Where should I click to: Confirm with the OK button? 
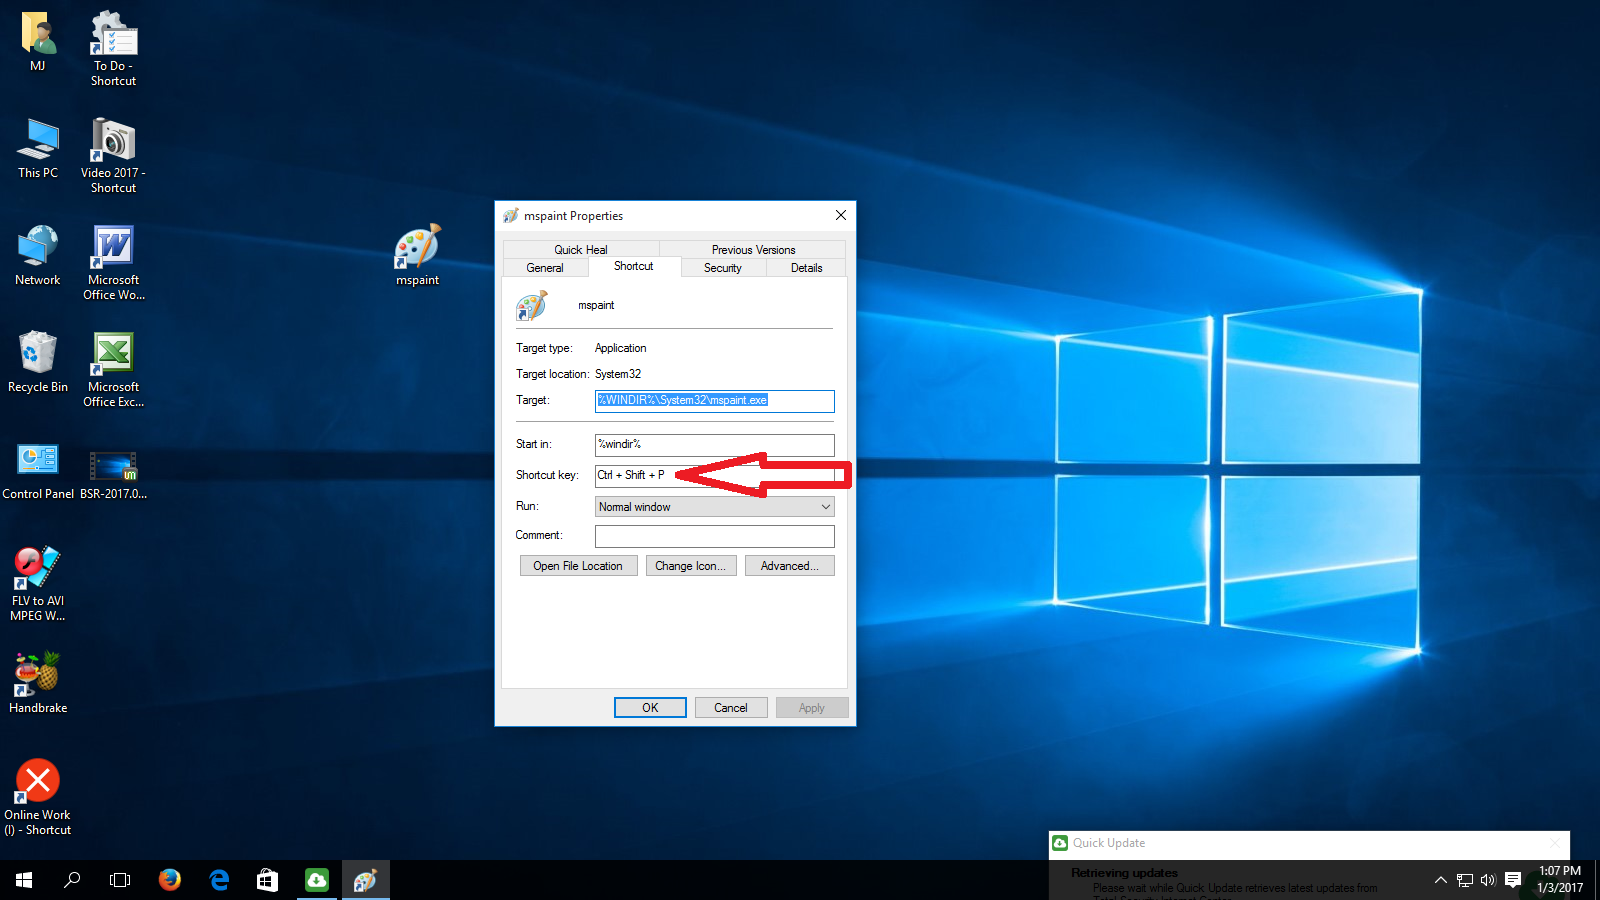click(x=650, y=708)
